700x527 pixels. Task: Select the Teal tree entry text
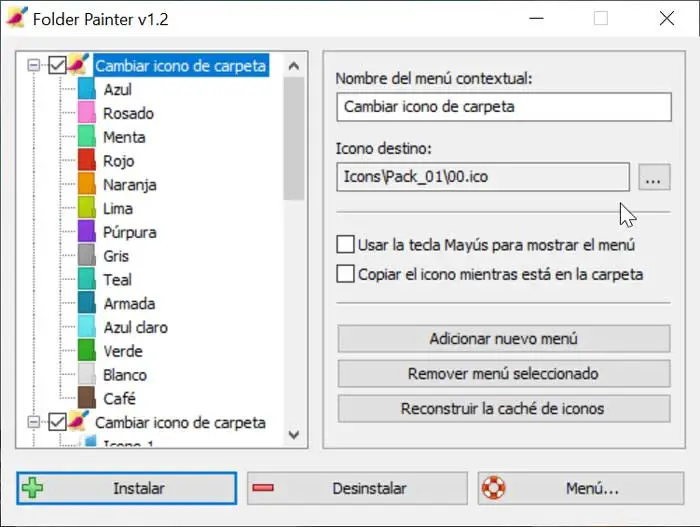pyautogui.click(x=117, y=280)
